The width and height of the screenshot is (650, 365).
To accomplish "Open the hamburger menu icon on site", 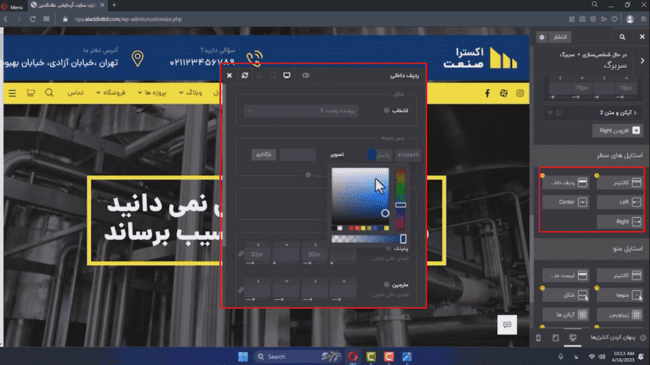I will [x=12, y=93].
